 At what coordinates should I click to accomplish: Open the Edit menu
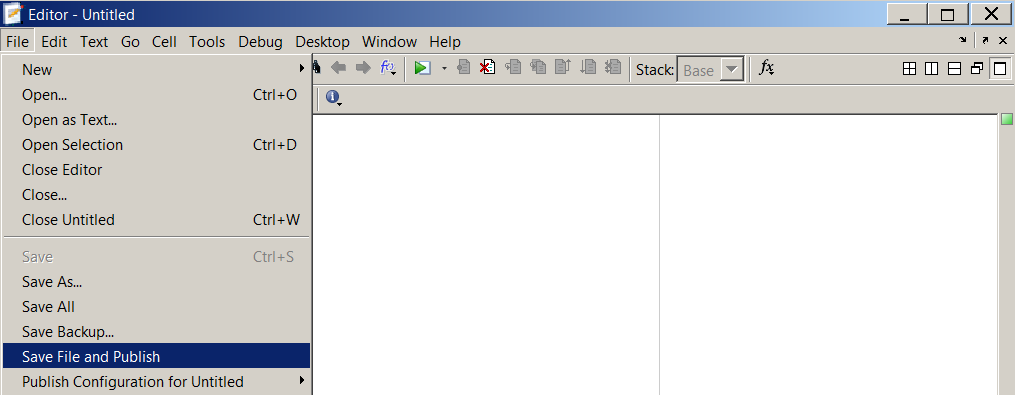(x=54, y=41)
